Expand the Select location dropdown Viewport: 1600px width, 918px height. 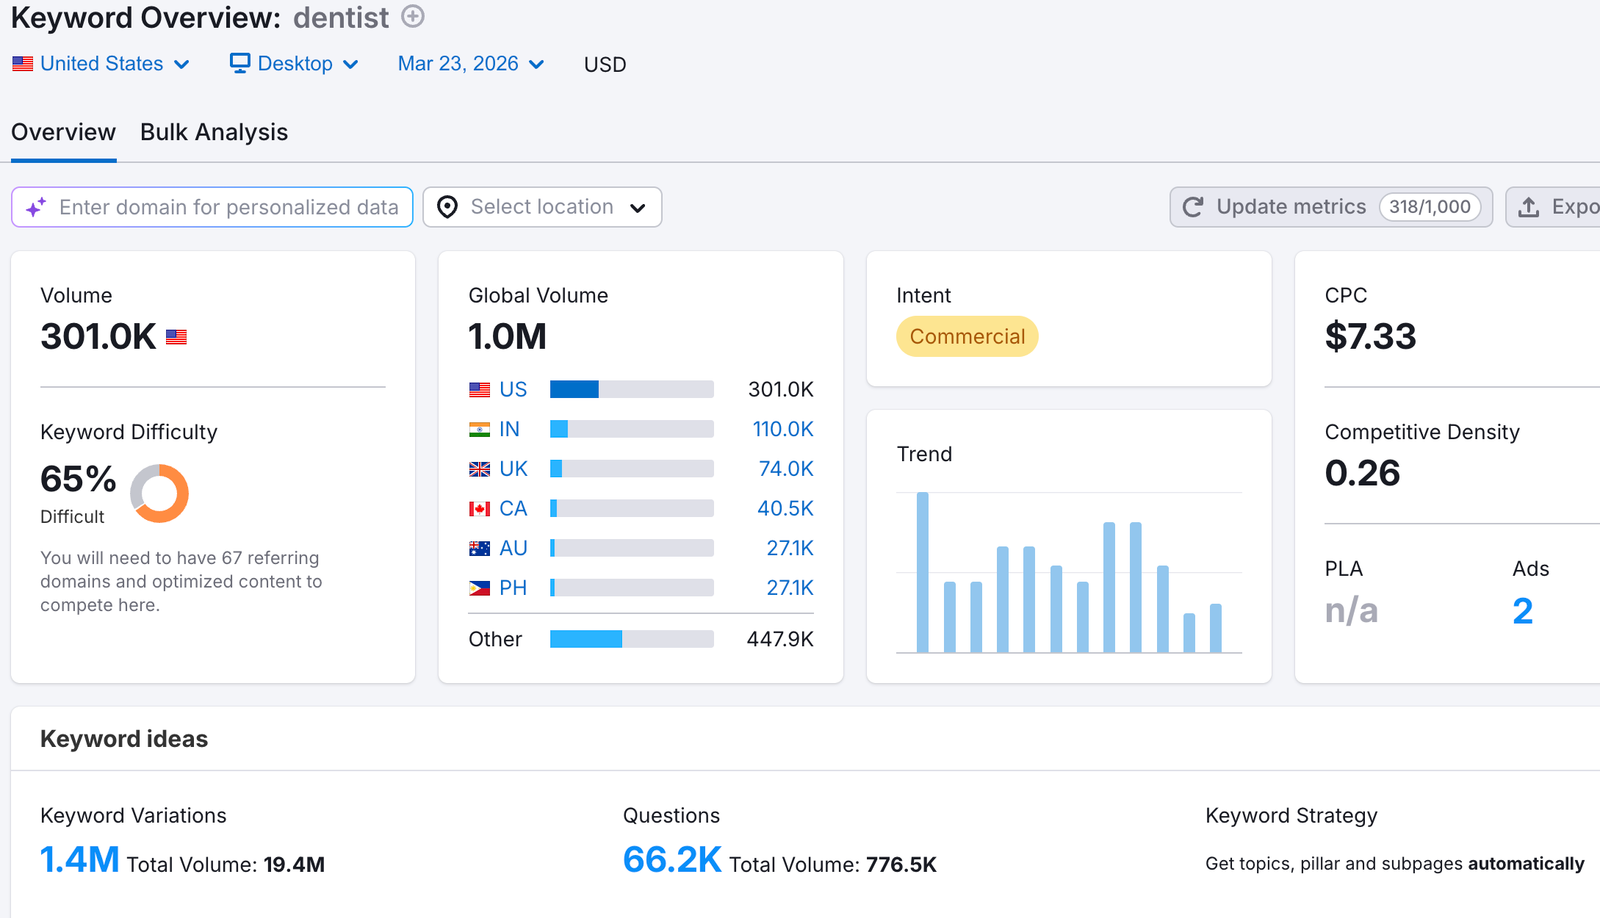[542, 207]
